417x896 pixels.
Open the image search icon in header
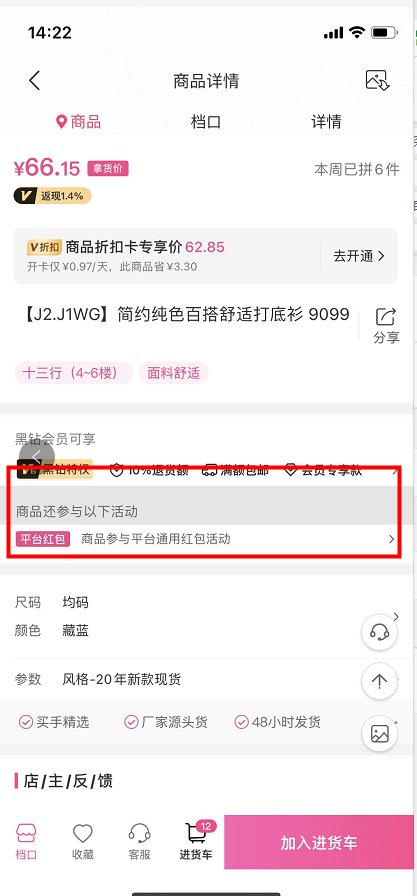(x=377, y=81)
